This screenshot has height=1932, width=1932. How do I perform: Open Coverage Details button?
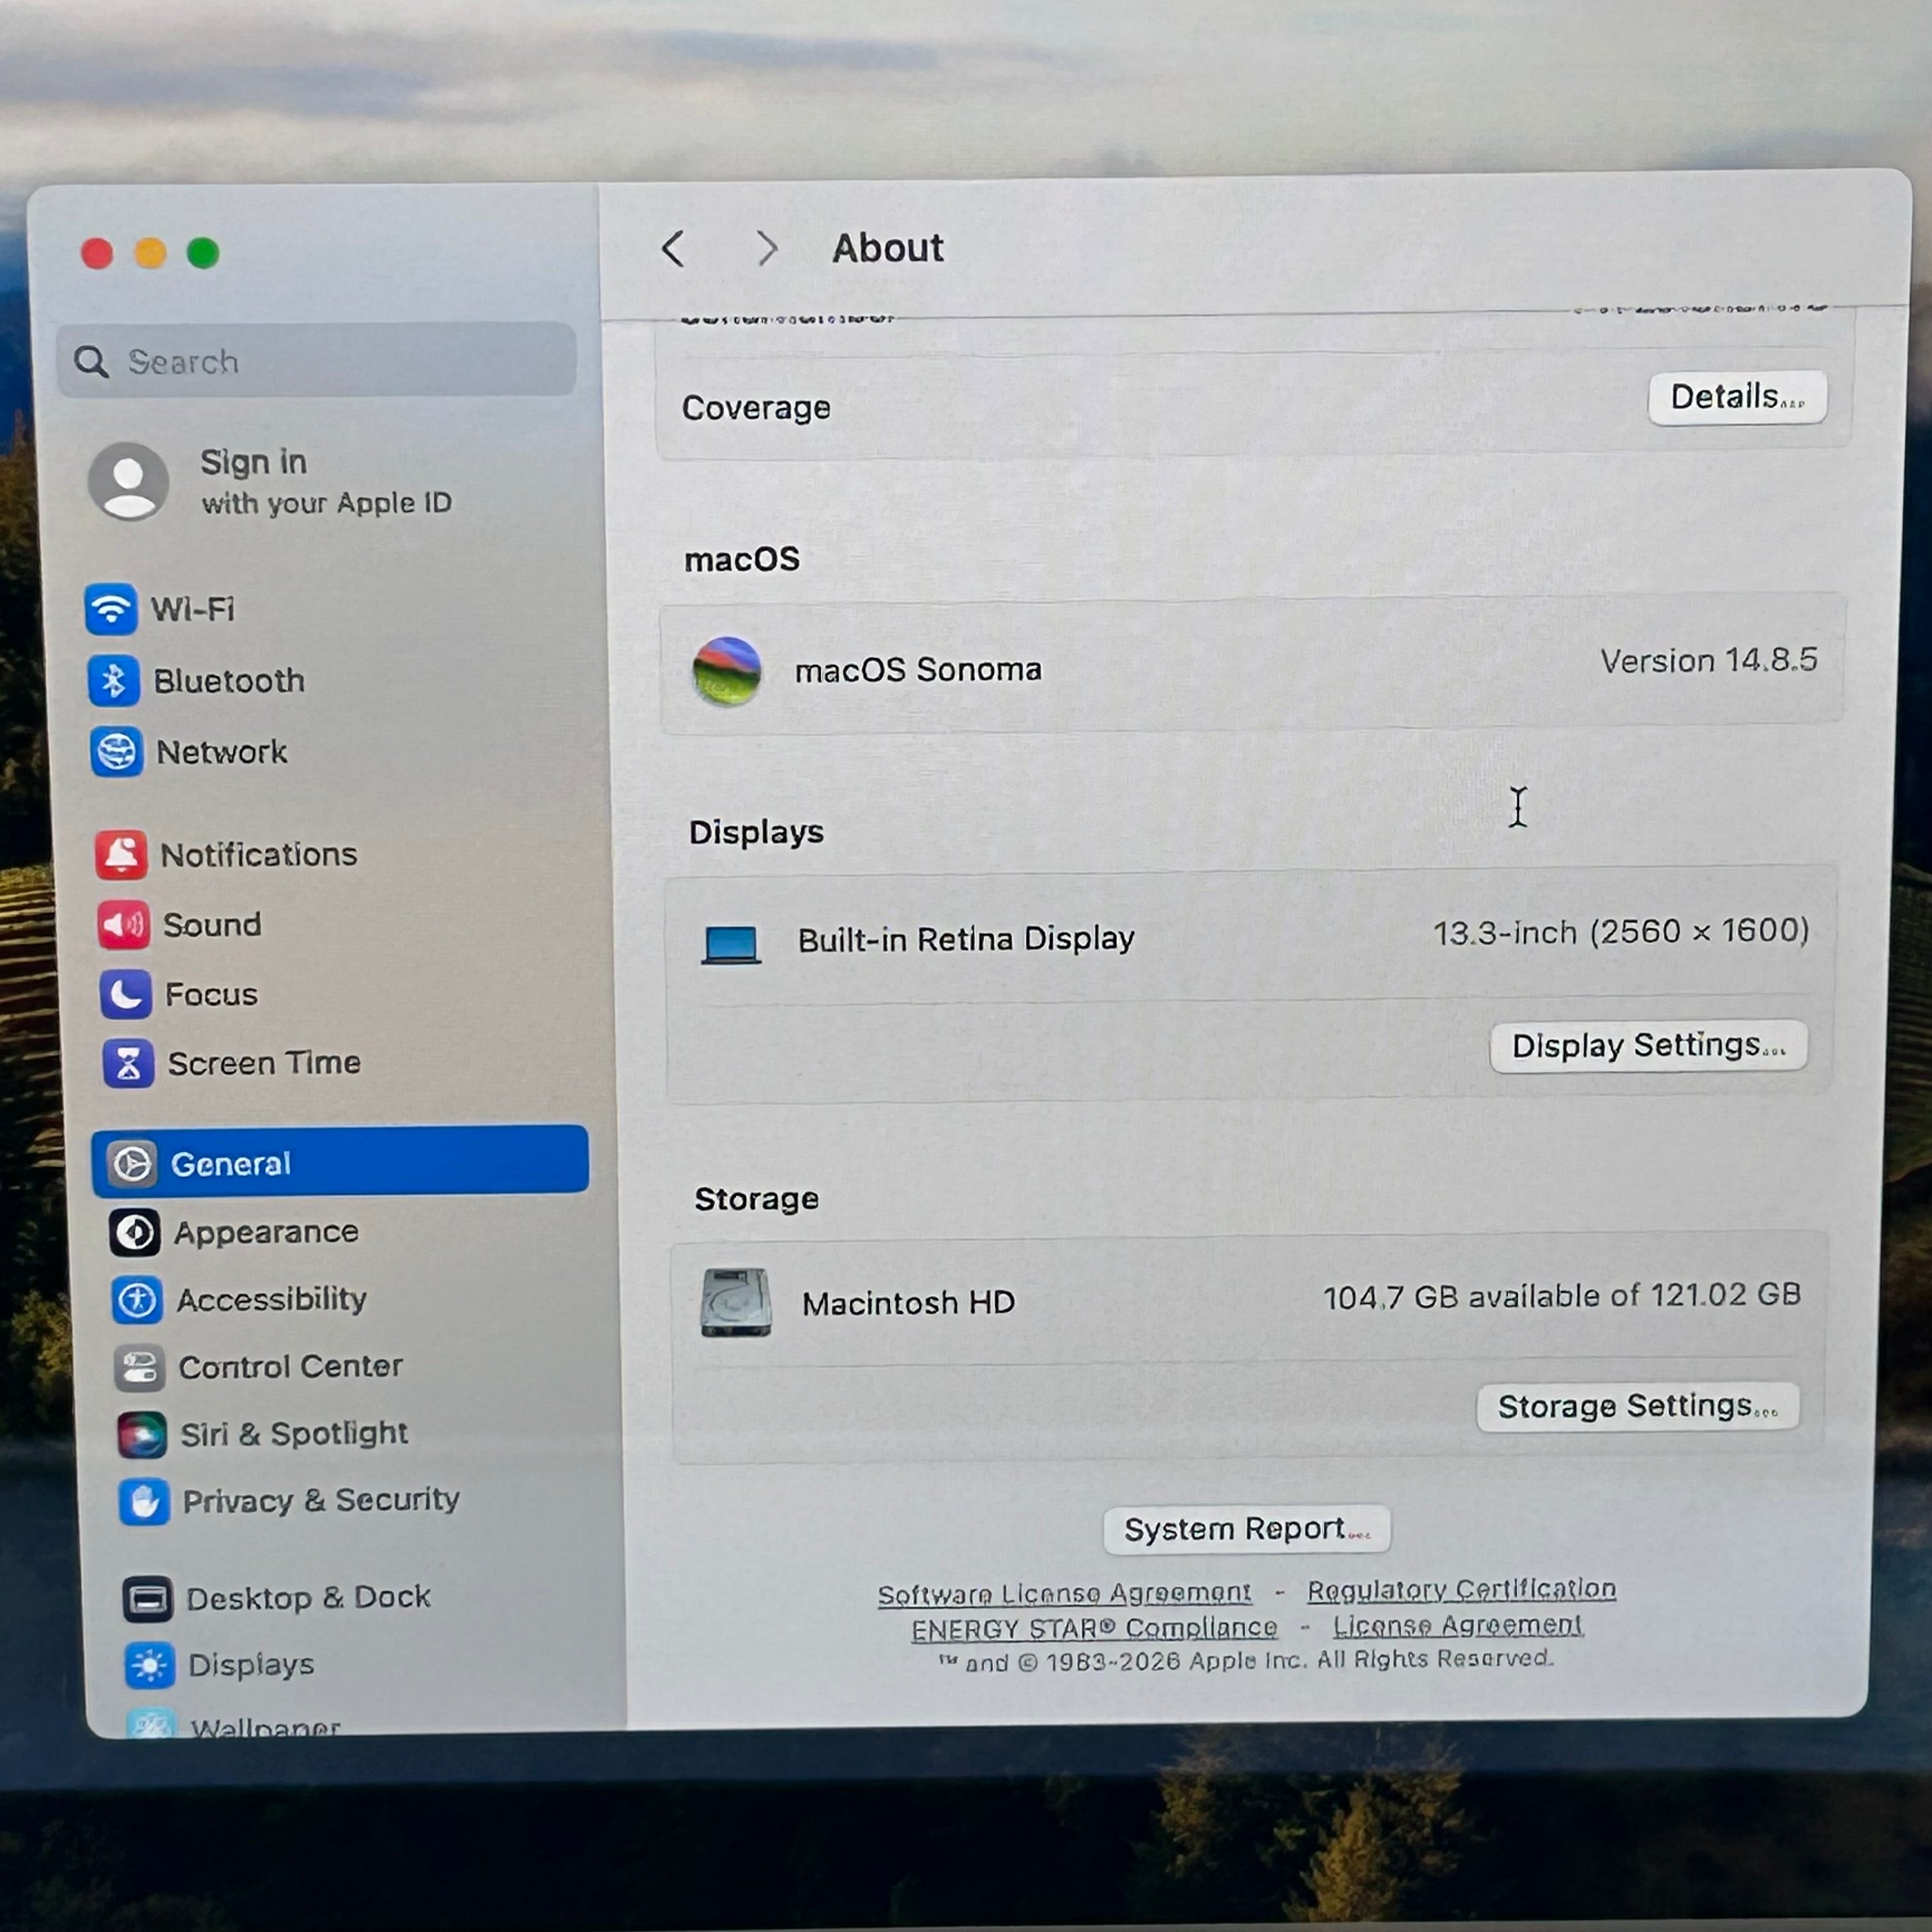pos(1737,398)
